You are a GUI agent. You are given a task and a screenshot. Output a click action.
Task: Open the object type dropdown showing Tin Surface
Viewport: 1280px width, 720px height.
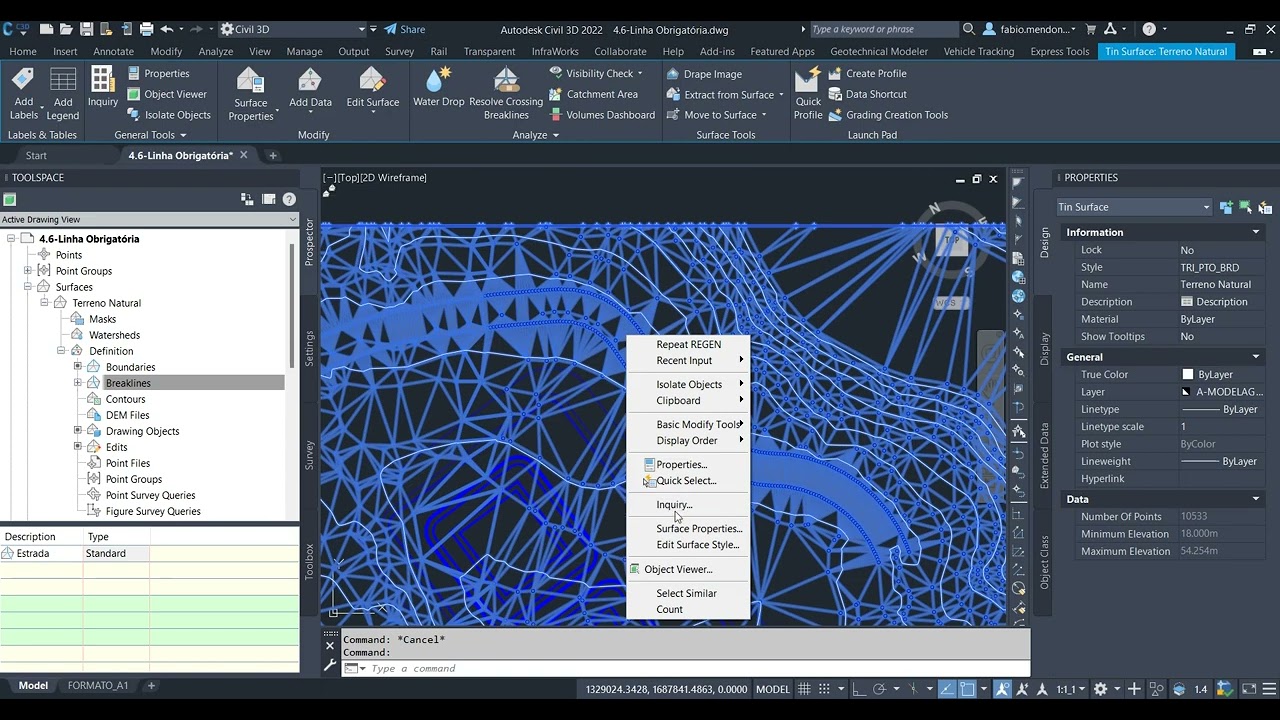(x=1134, y=207)
